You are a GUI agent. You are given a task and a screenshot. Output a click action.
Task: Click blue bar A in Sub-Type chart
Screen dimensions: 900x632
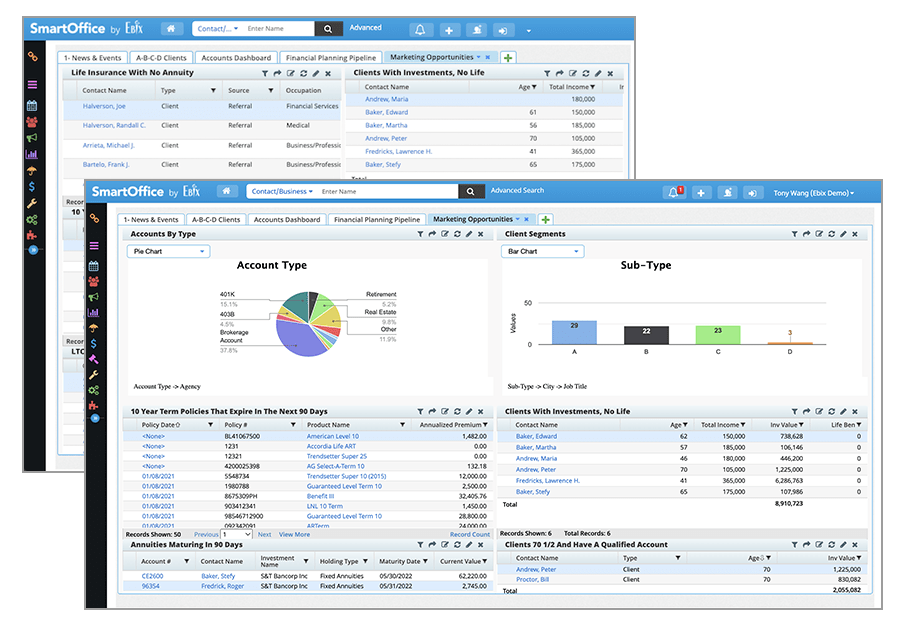point(574,333)
